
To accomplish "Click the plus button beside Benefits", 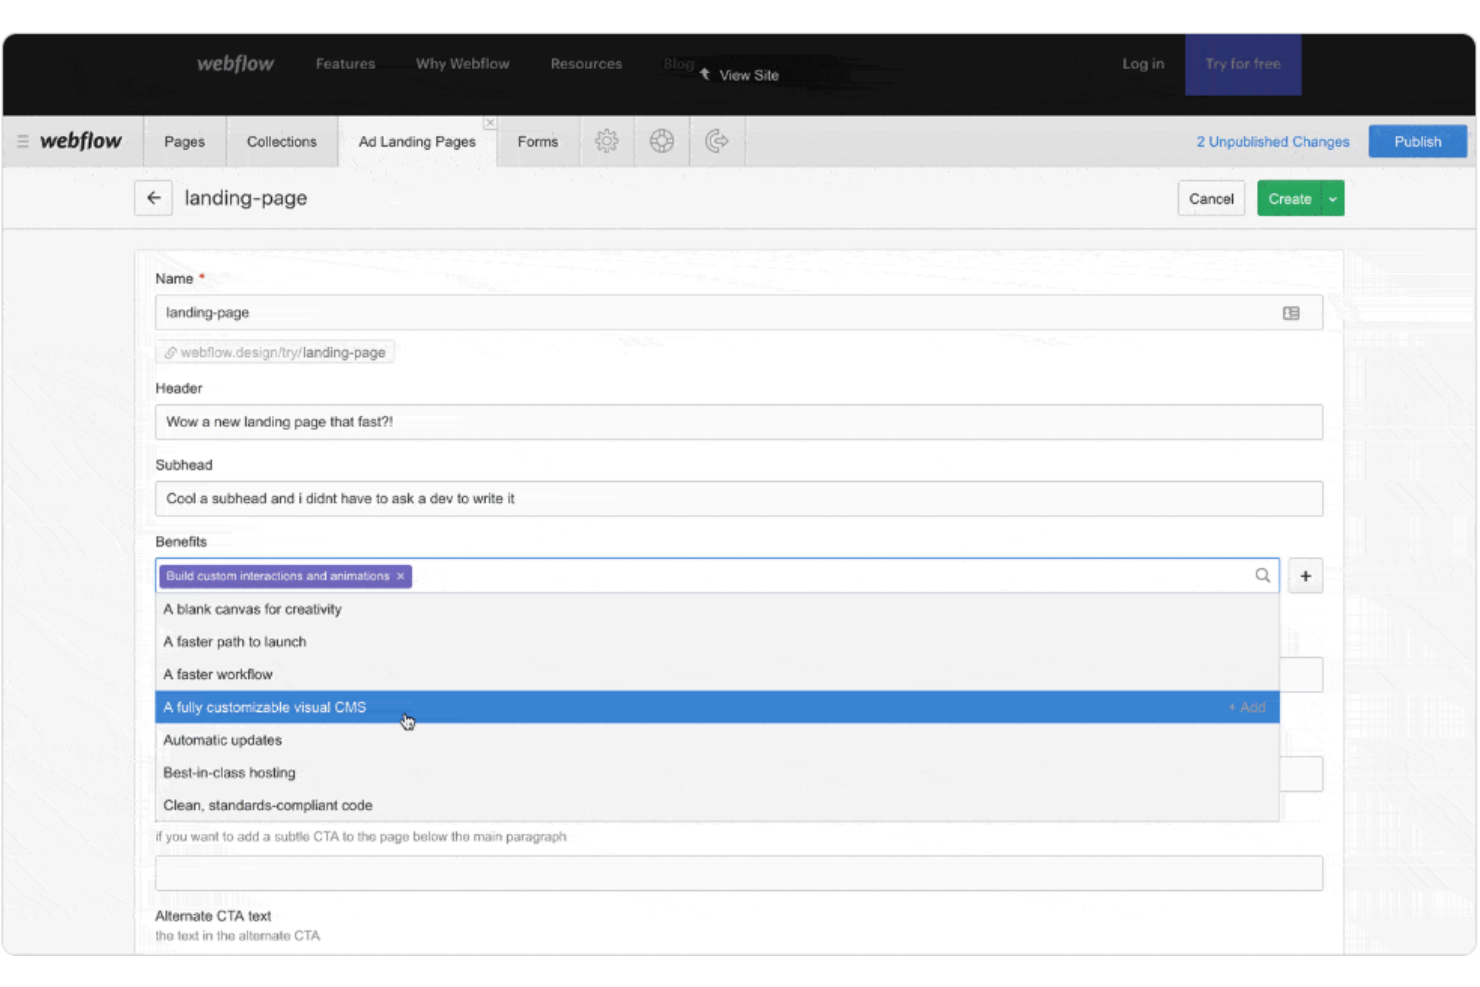I will (x=1305, y=576).
